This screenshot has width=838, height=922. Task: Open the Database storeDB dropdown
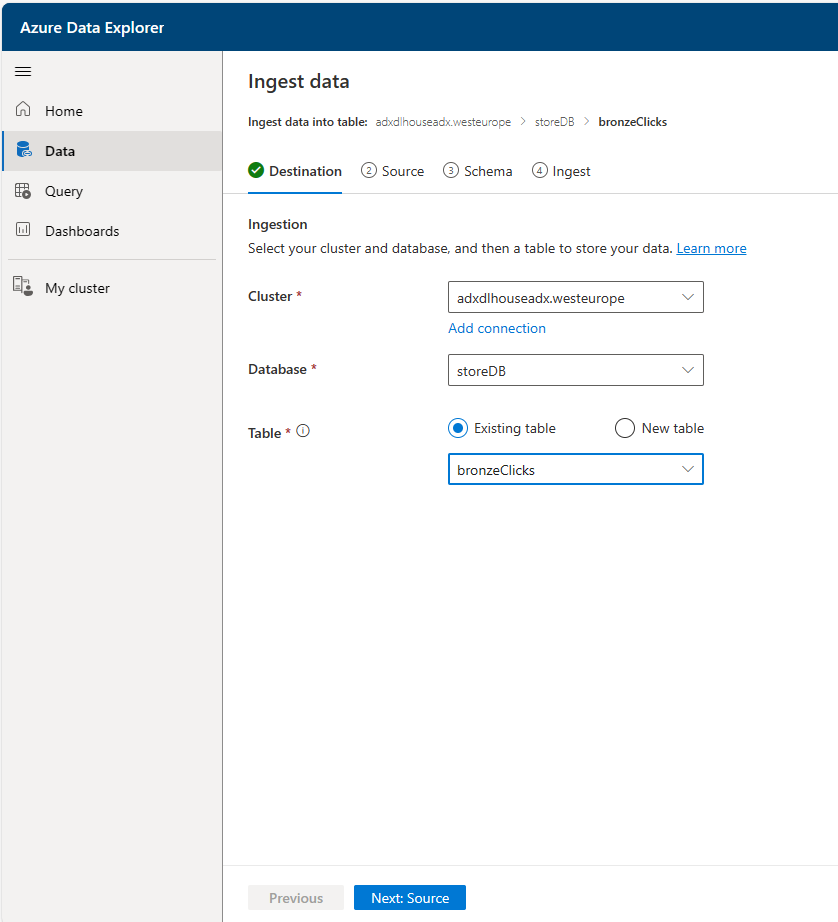[576, 370]
